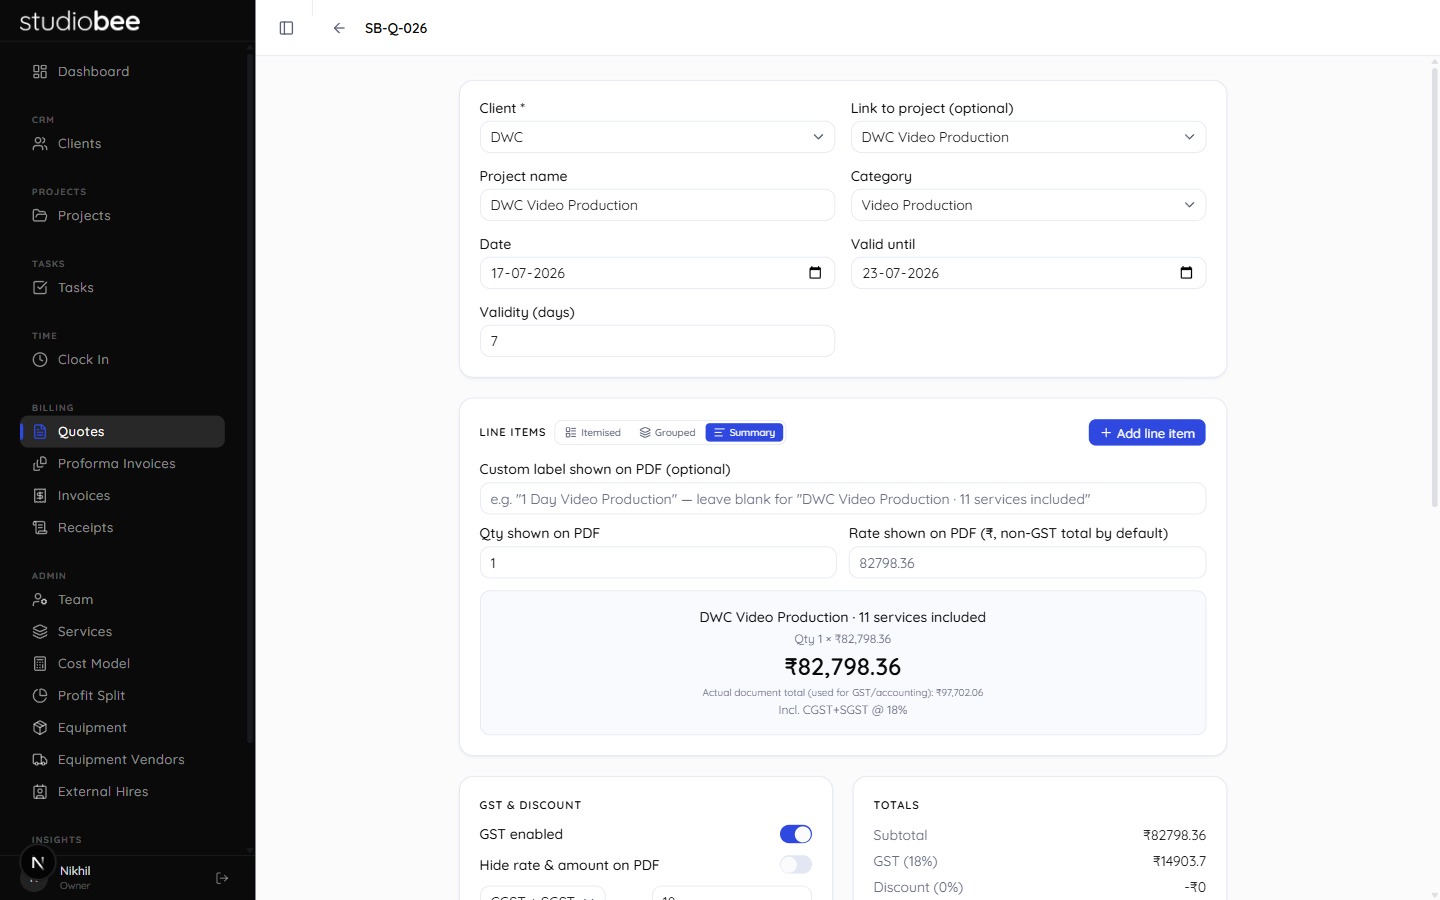Click the Profit Split pie icon
1440x900 pixels.
(x=40, y=696)
